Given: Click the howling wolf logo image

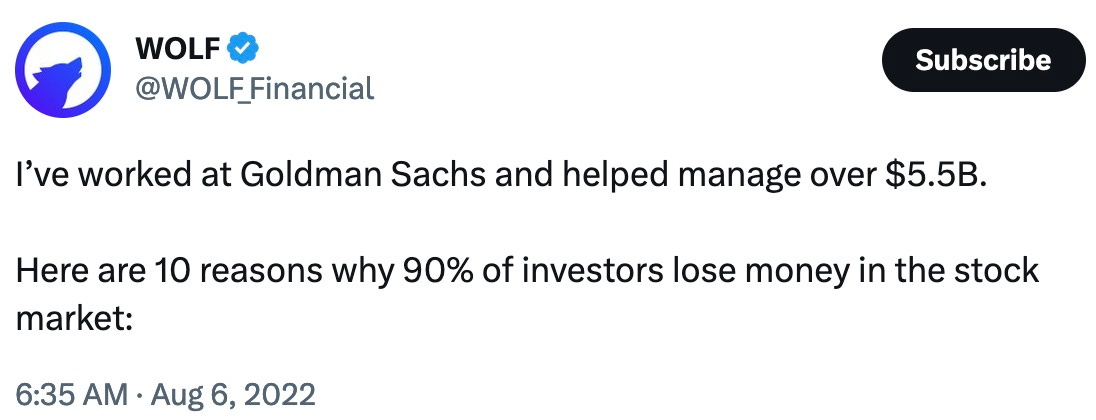Looking at the screenshot, I should coord(64,70).
